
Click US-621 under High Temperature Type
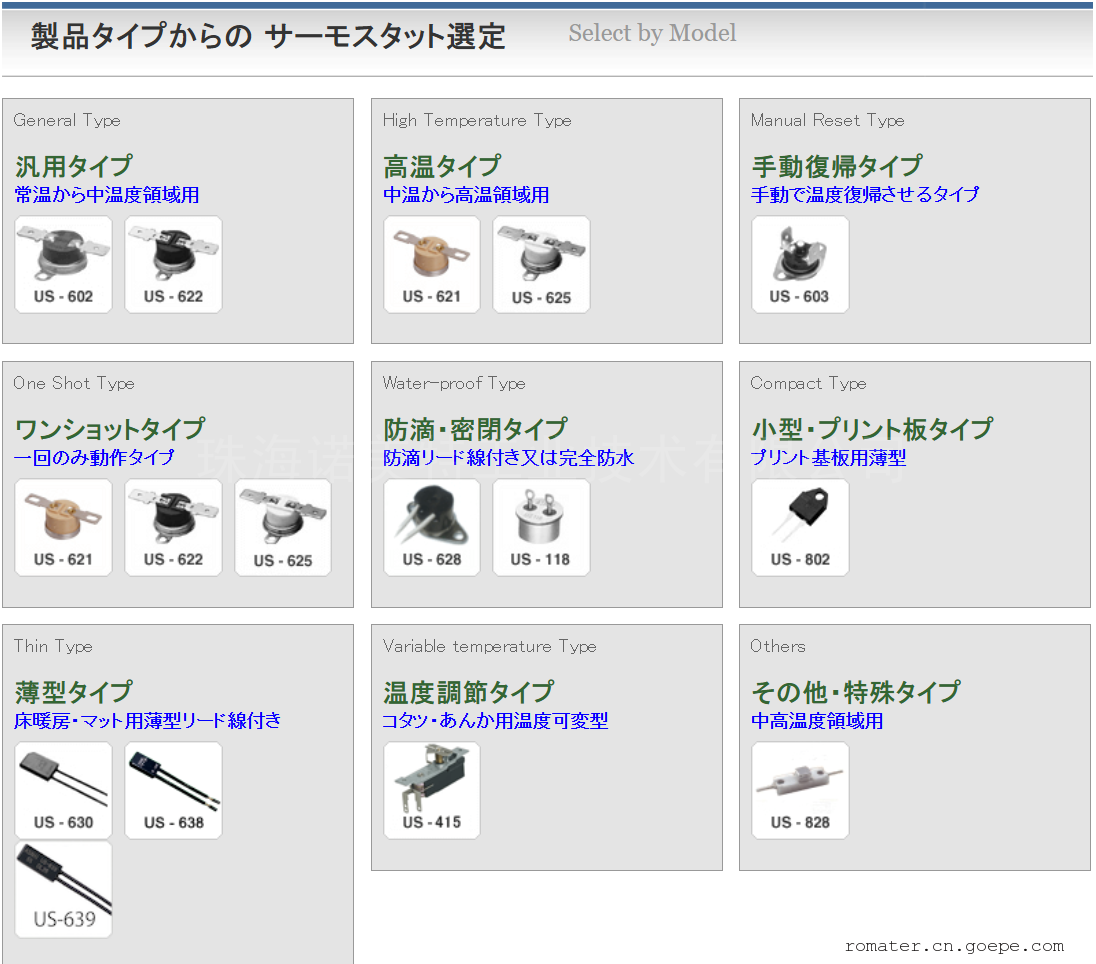click(x=432, y=264)
